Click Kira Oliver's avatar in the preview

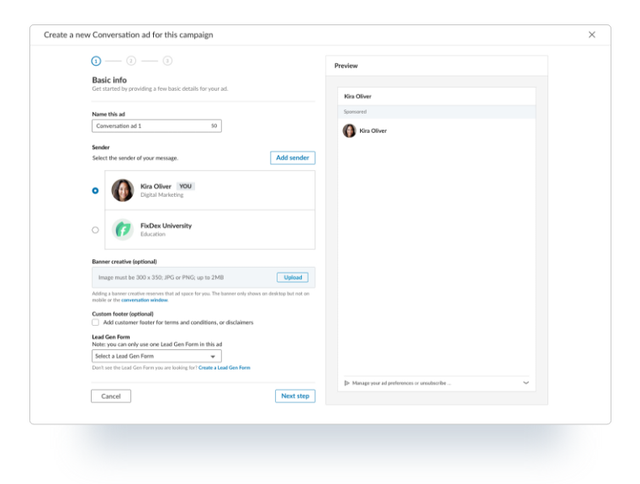coord(349,131)
